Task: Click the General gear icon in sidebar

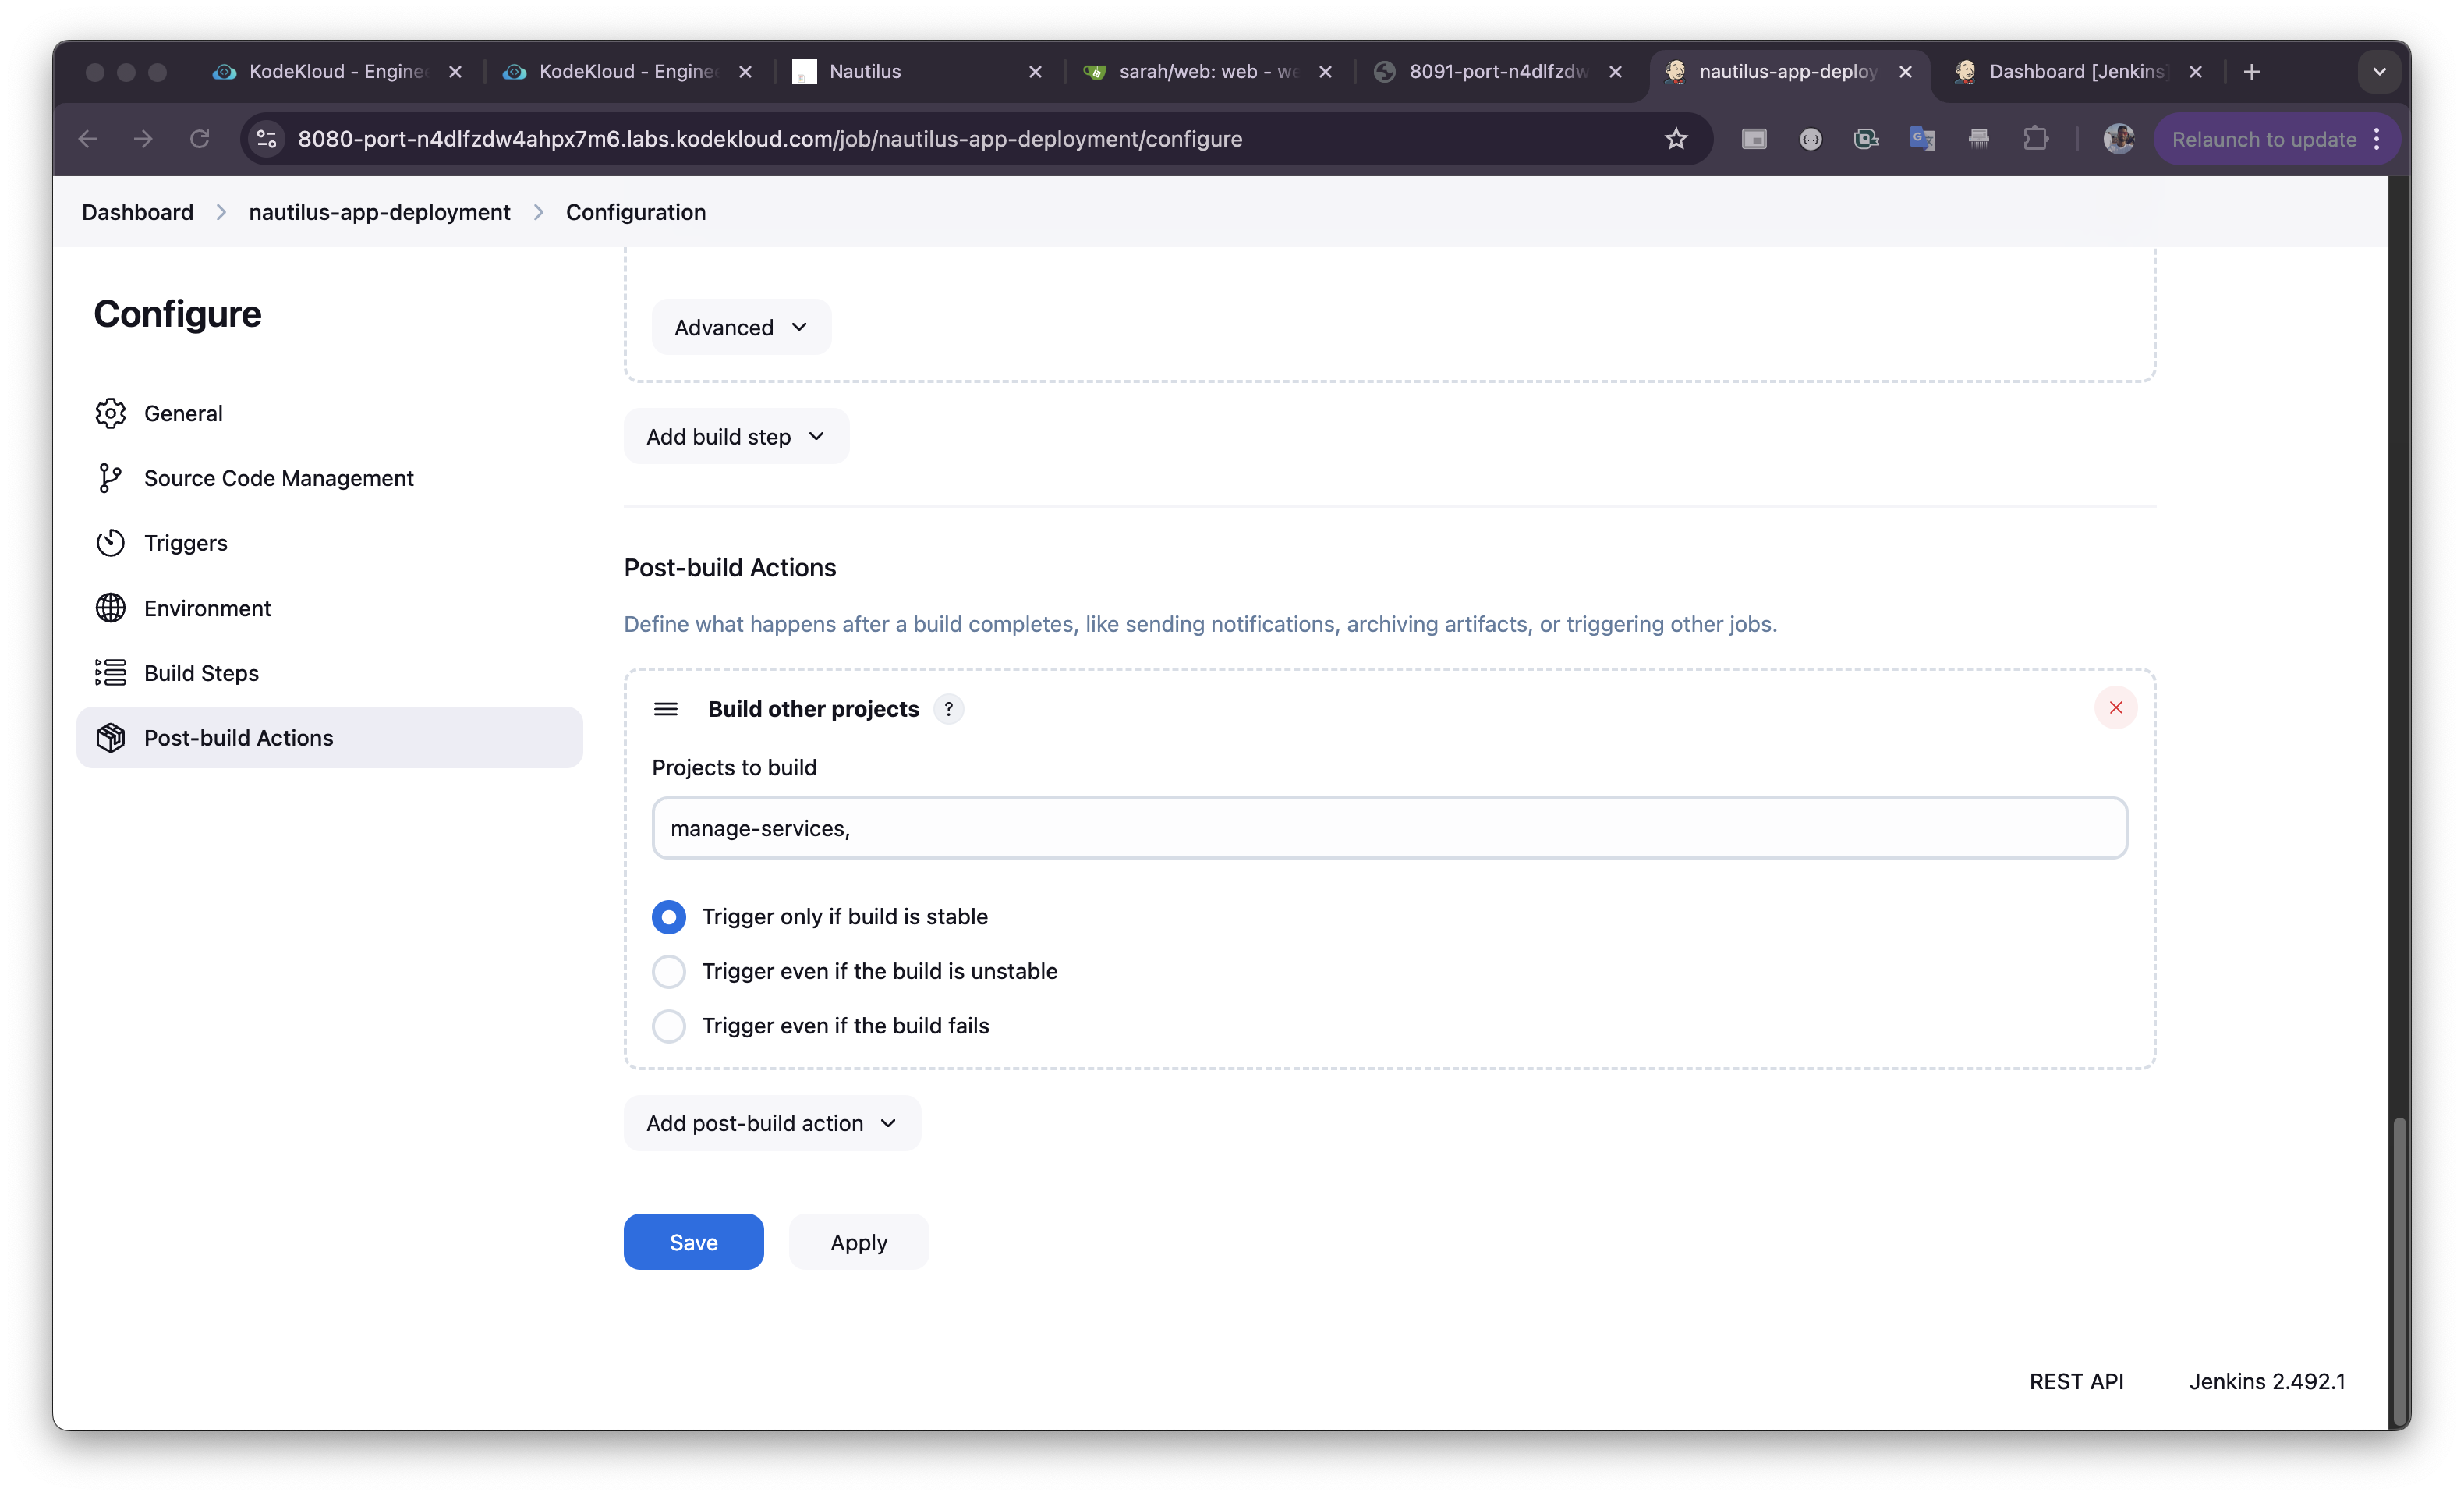Action: click(110, 413)
